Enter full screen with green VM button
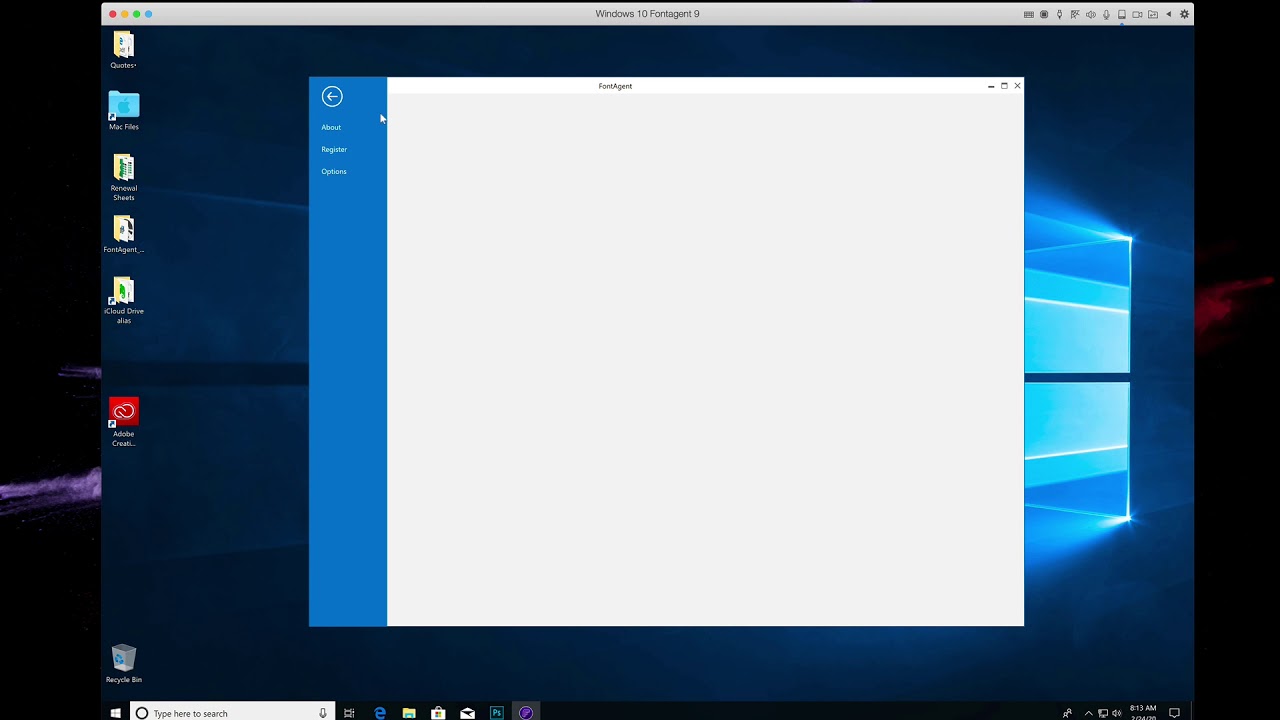 pos(137,14)
